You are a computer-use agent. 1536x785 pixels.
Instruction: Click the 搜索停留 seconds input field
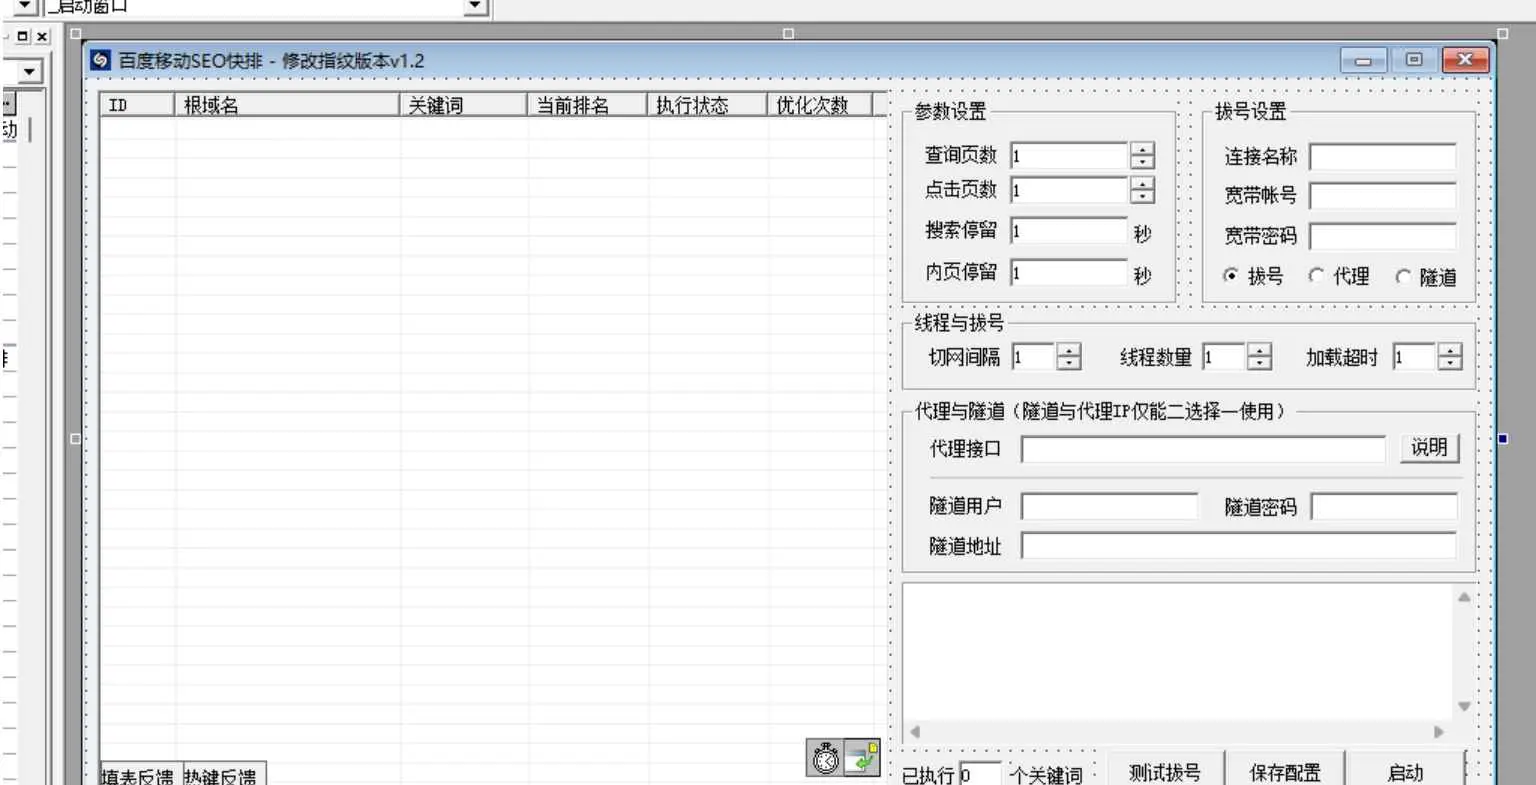1069,231
